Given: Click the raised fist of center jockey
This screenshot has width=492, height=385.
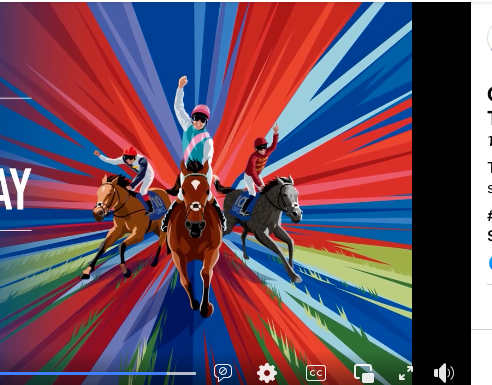Looking at the screenshot, I should pos(183,81).
